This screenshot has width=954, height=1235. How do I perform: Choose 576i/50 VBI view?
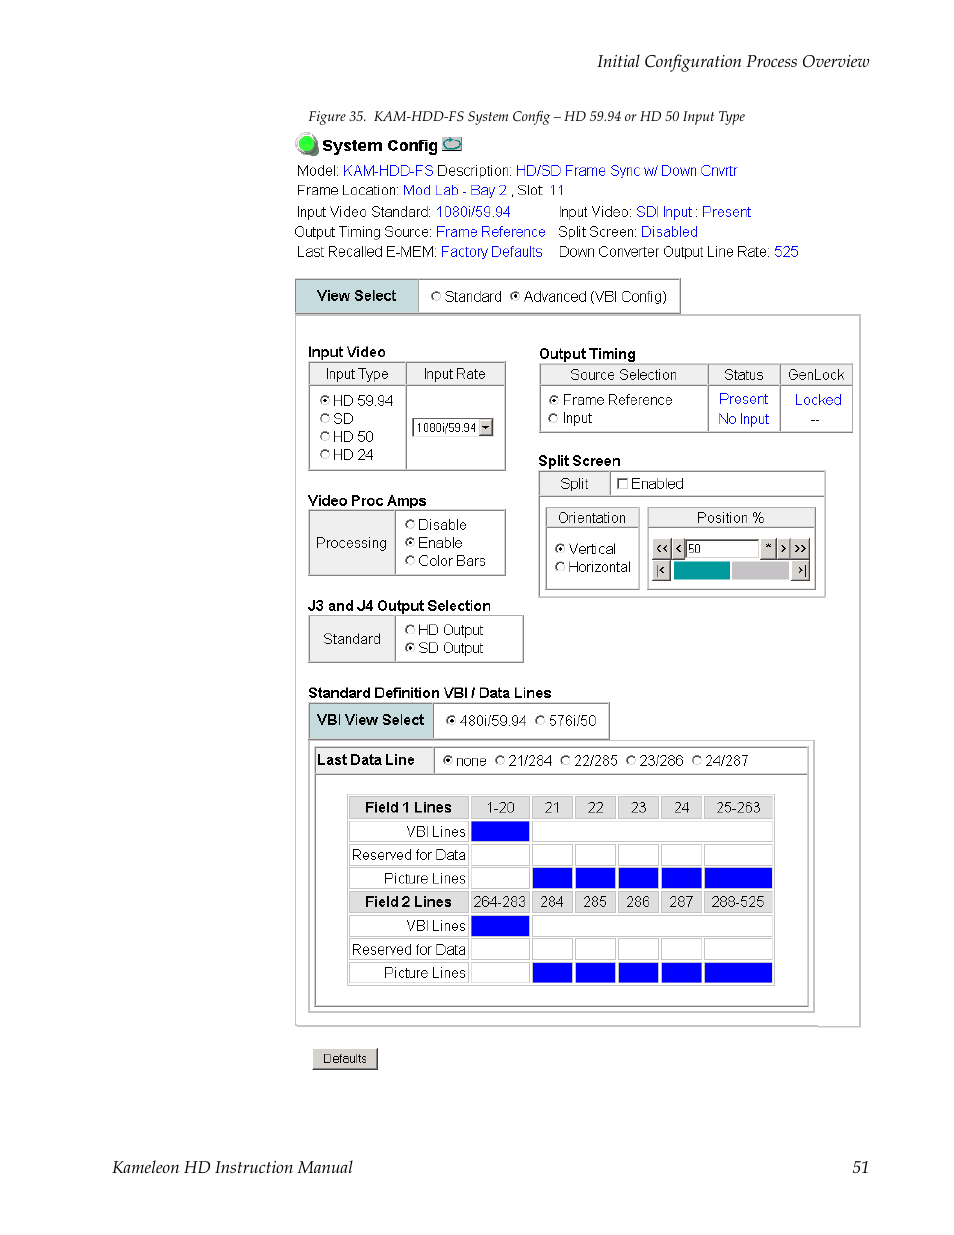(x=540, y=720)
